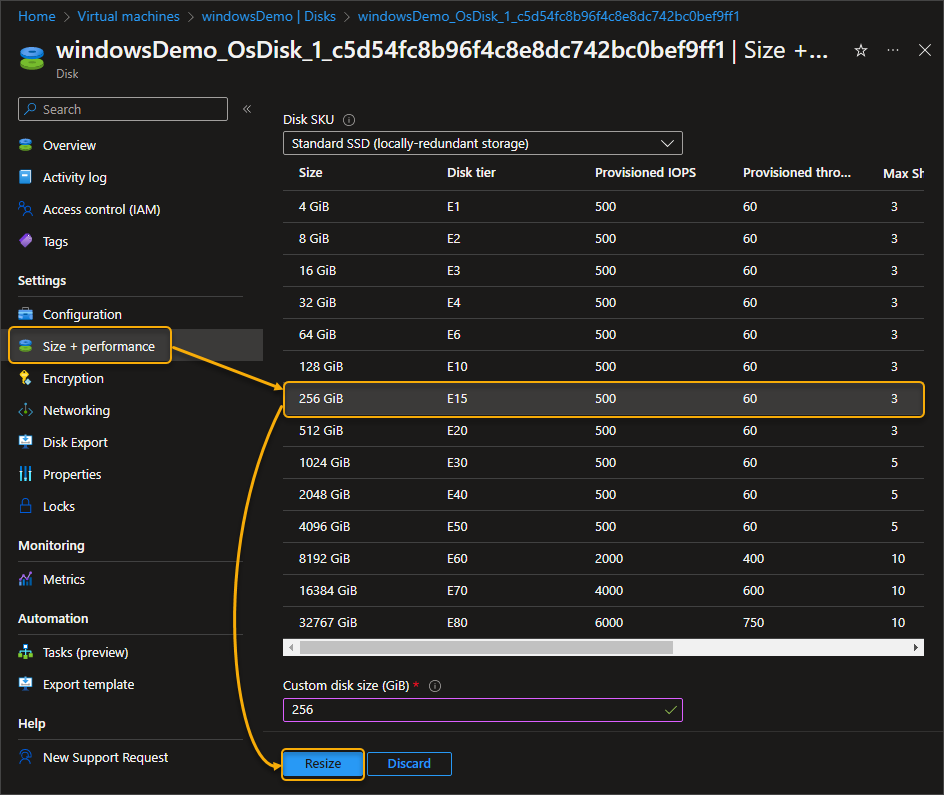Screen dimensions: 944x795
Task: Open Networking menu item
Action: point(76,410)
